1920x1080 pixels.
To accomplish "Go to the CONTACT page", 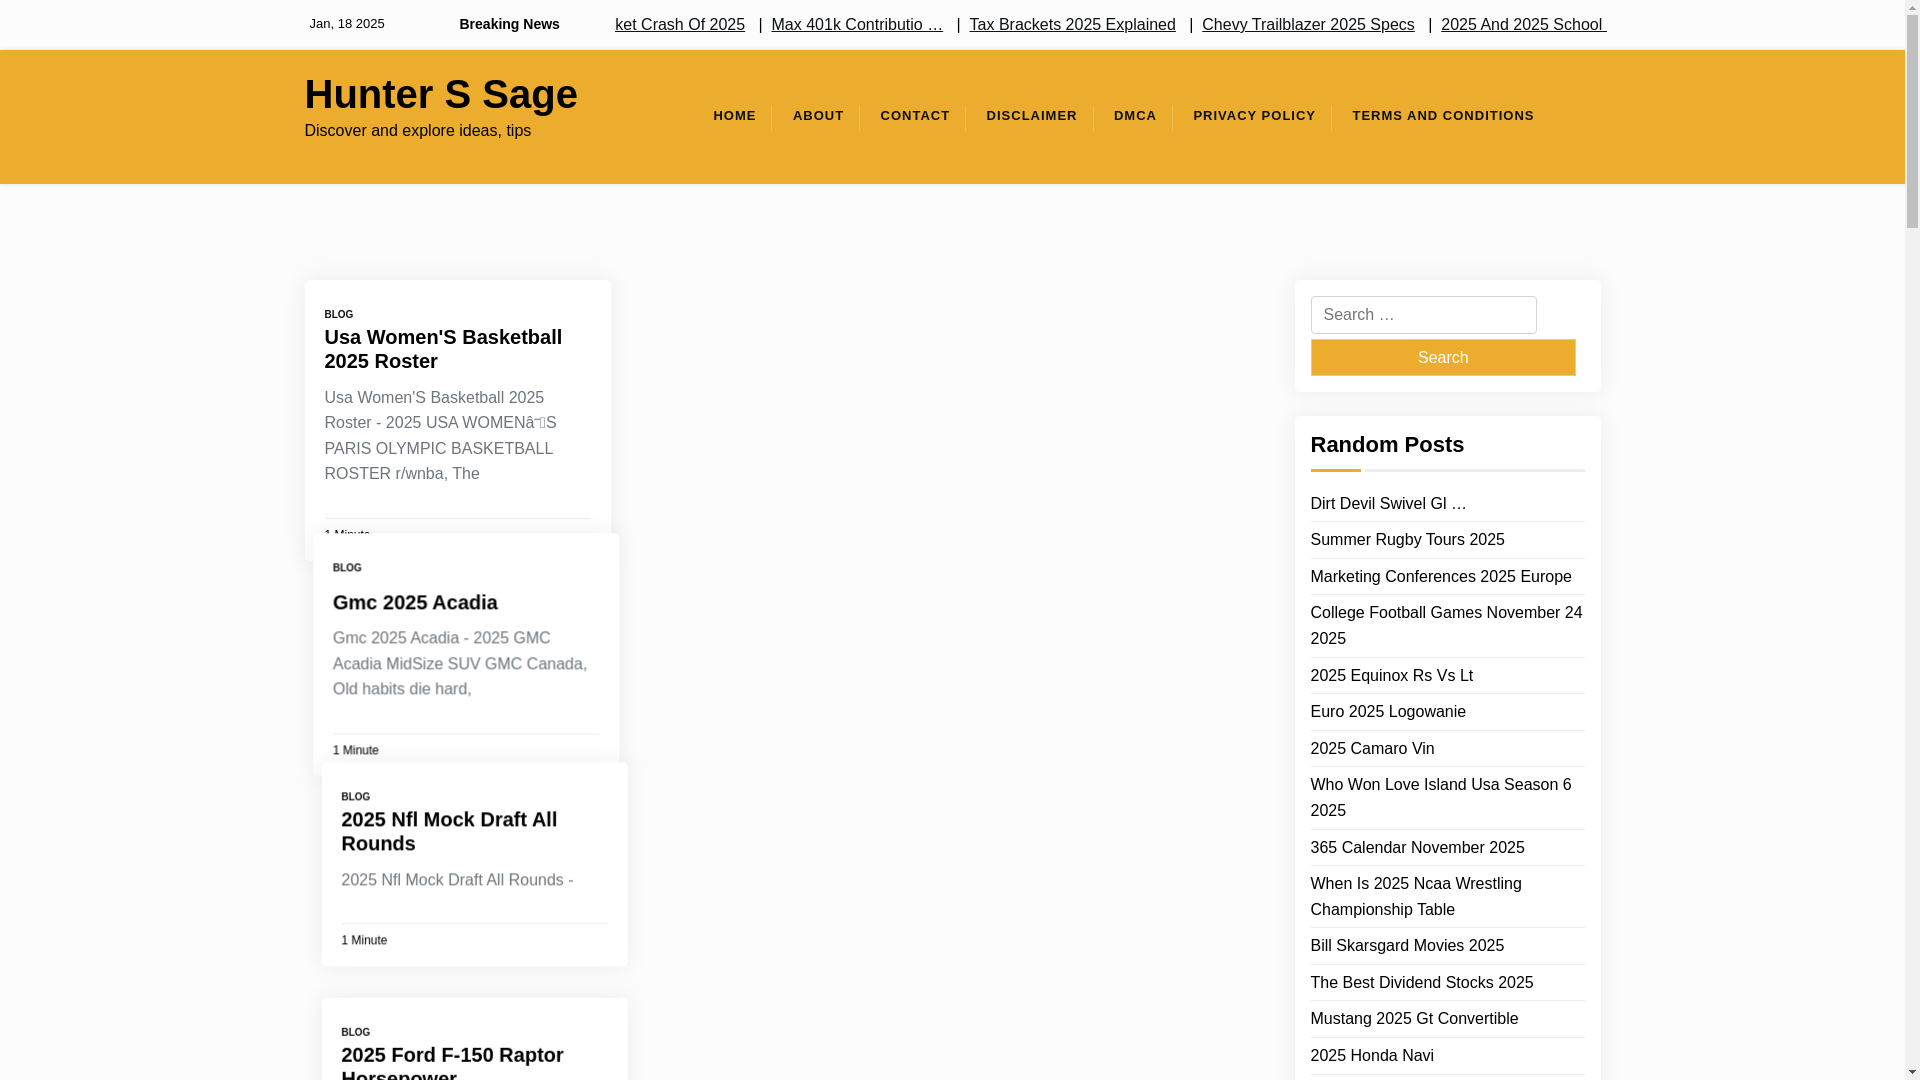I will tap(915, 116).
